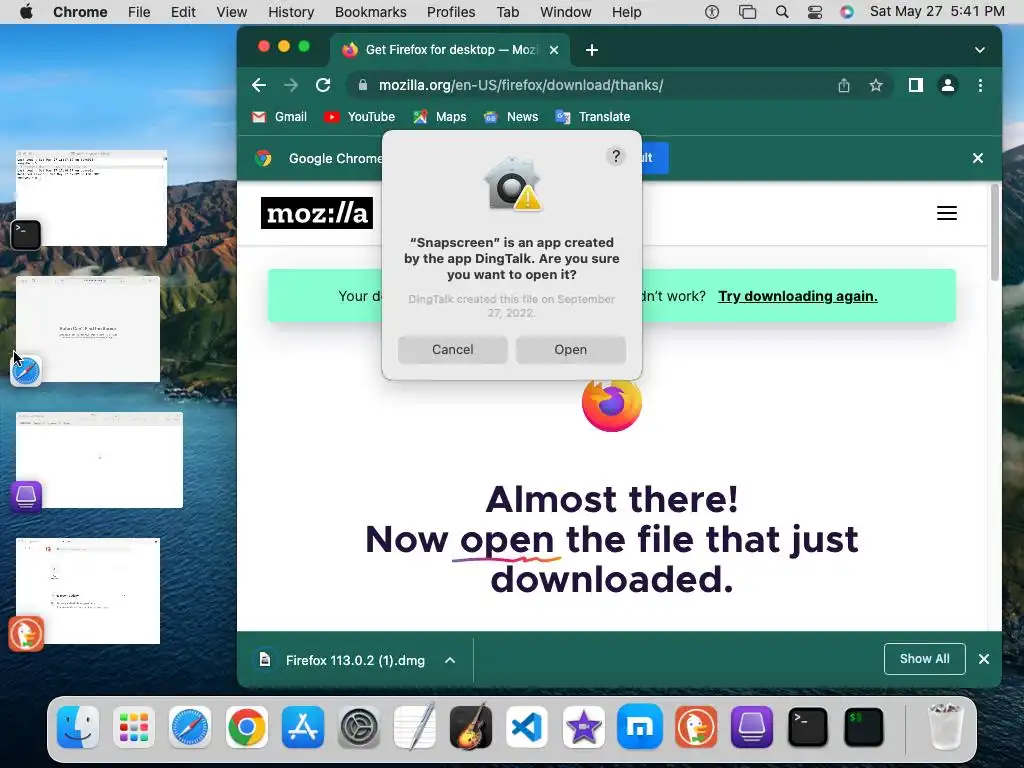Close the Get Firefox for desktop tab
The height and width of the screenshot is (768, 1024).
pyautogui.click(x=554, y=50)
